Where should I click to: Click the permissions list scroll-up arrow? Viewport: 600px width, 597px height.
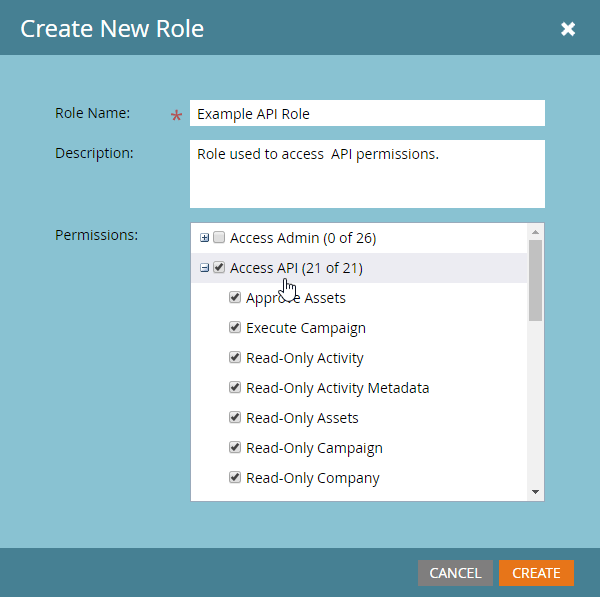tap(536, 231)
